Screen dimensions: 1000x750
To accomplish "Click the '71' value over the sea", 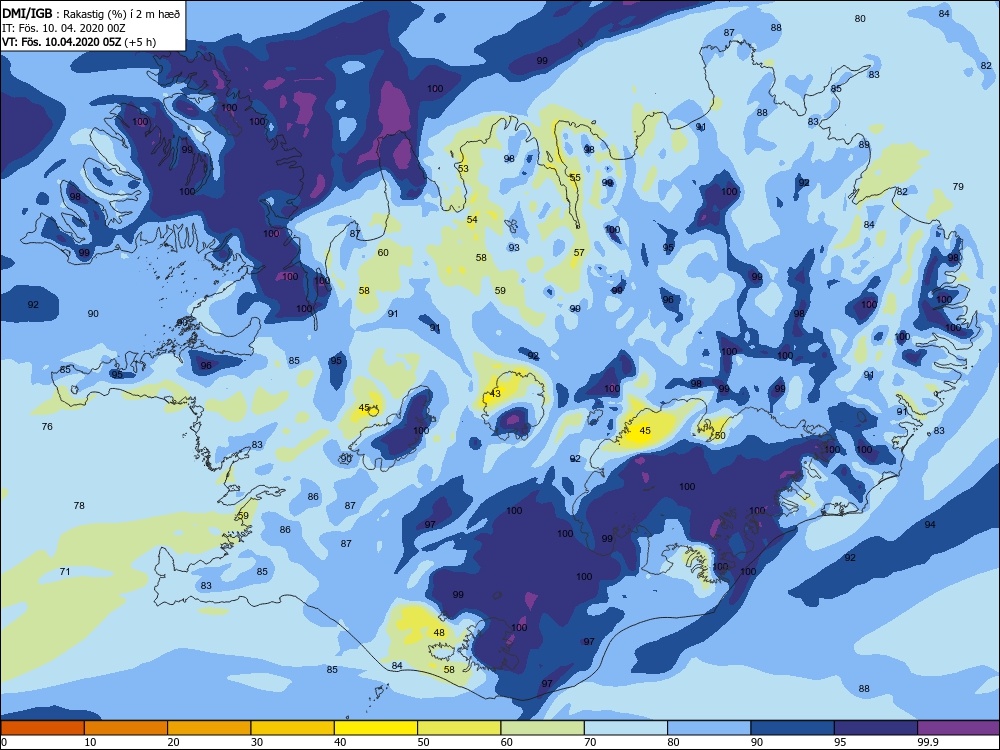I will tap(65, 571).
